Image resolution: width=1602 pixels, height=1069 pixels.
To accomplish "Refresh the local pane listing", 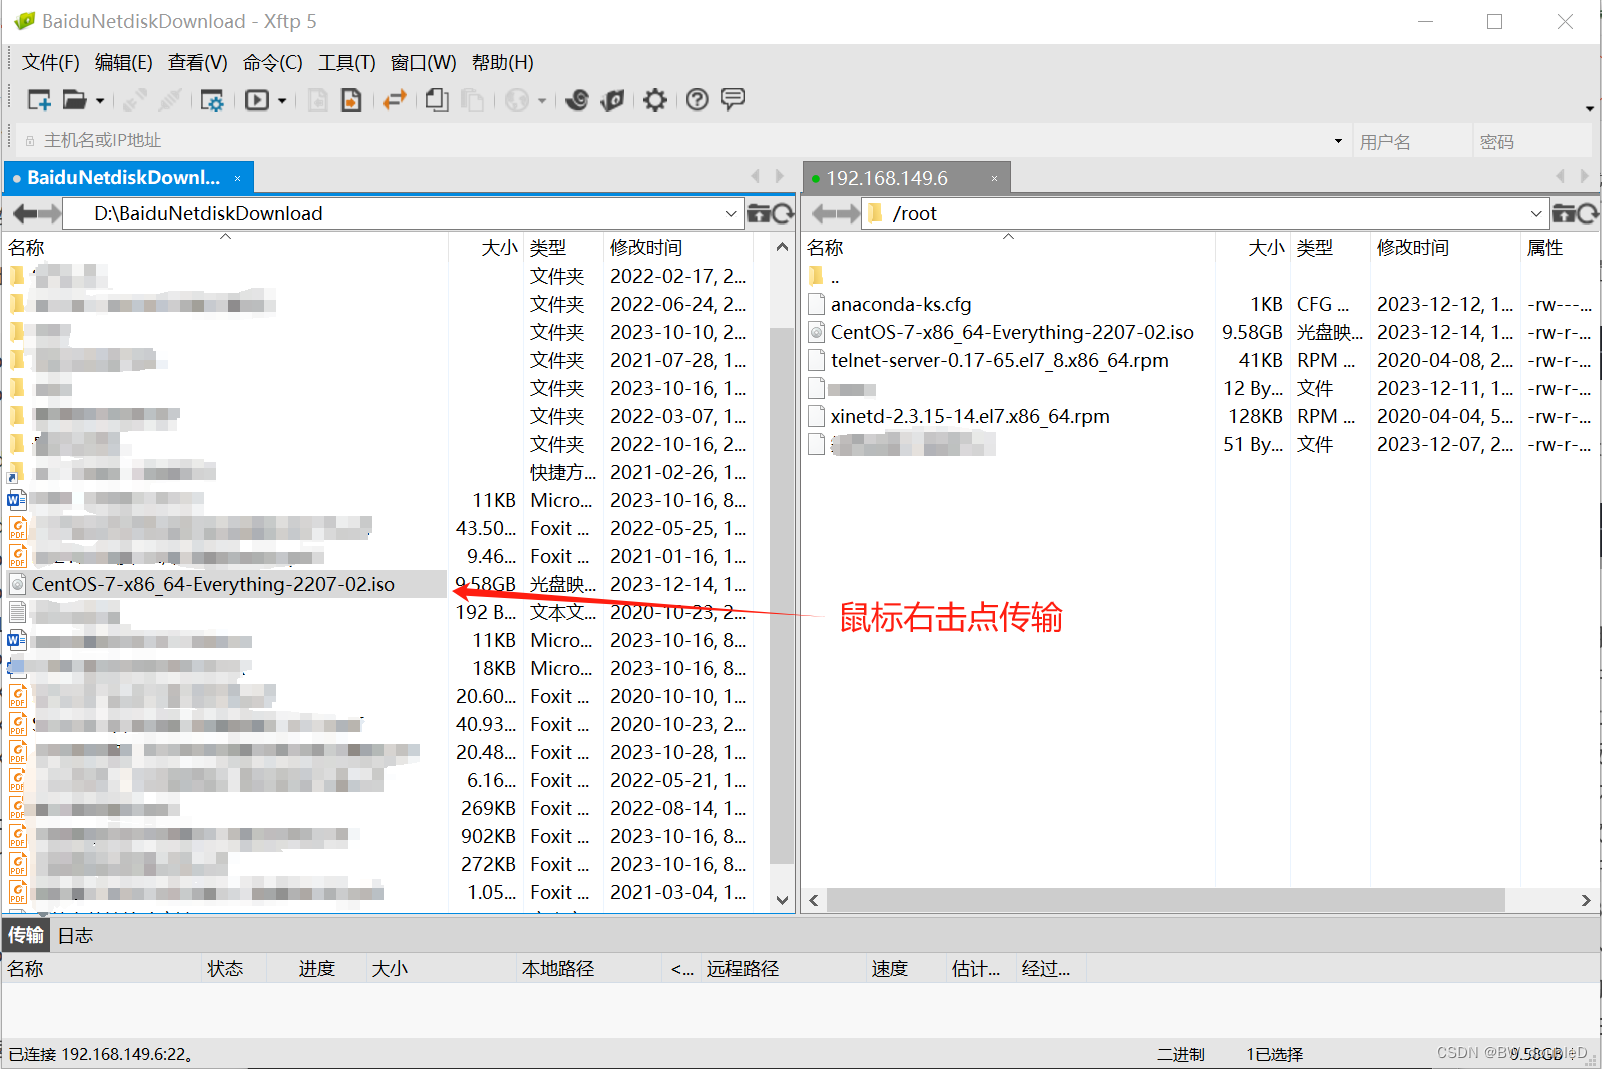I will [783, 213].
